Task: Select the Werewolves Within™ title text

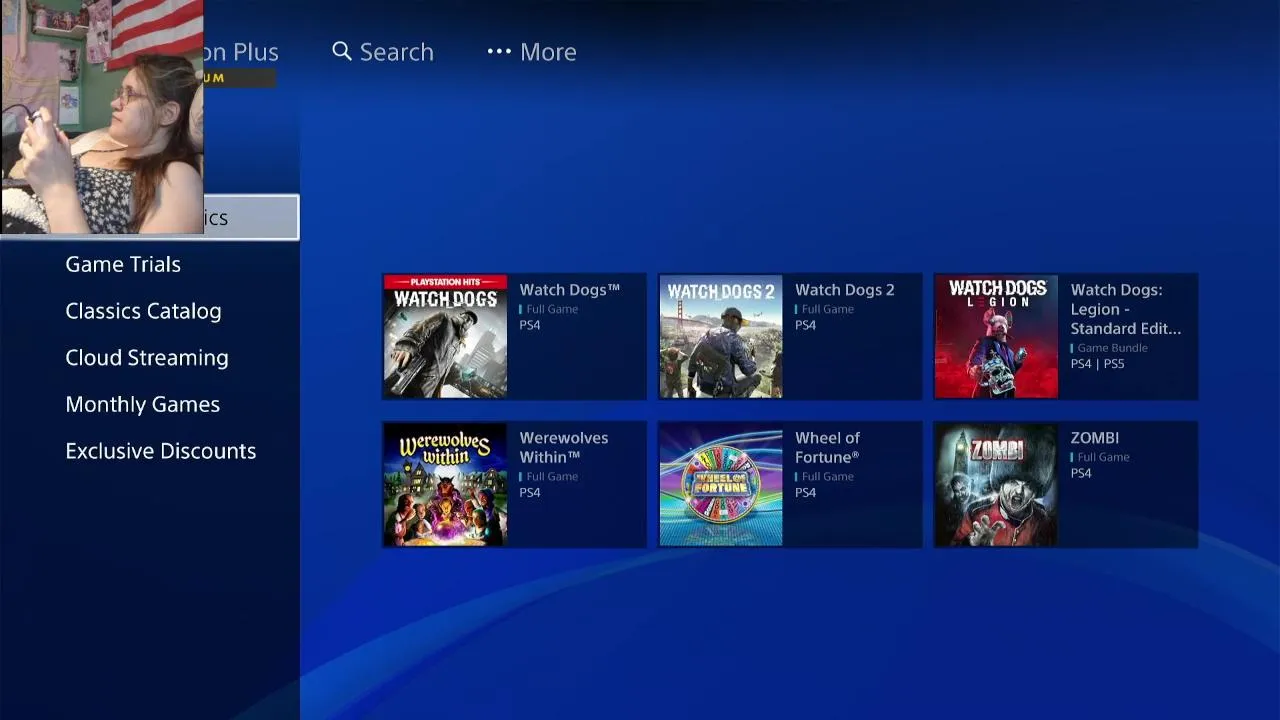Action: (564, 447)
